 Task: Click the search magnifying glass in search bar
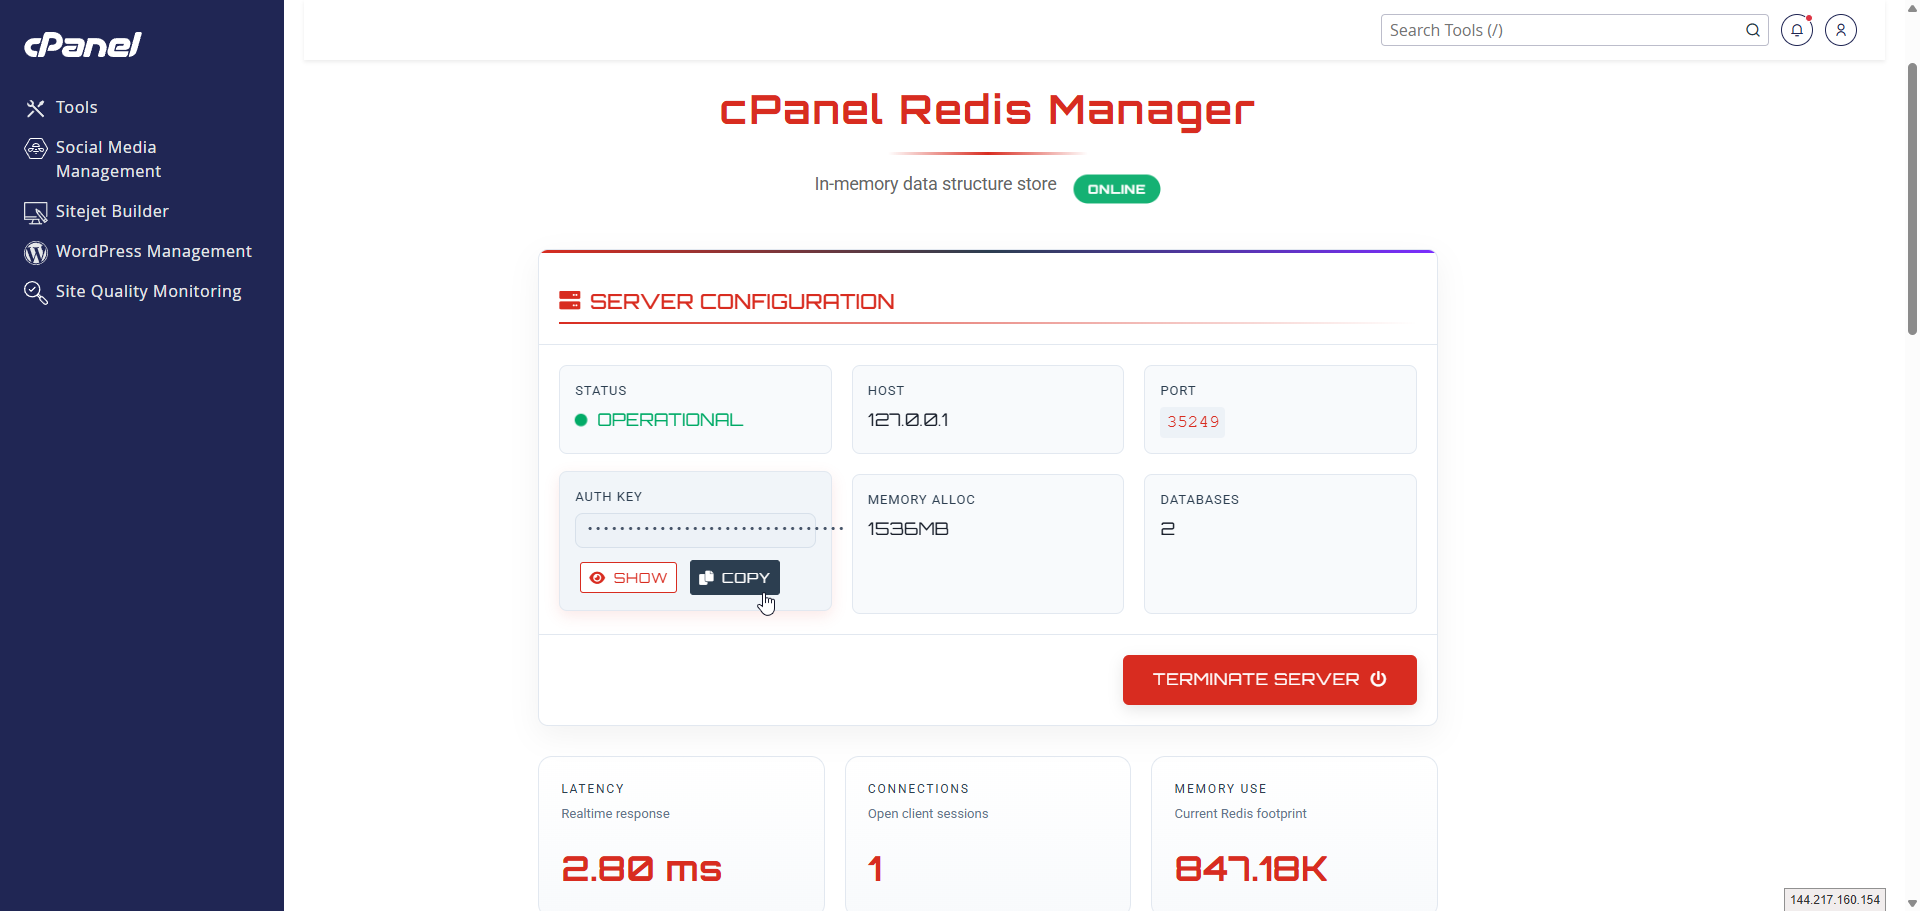[x=1753, y=30]
